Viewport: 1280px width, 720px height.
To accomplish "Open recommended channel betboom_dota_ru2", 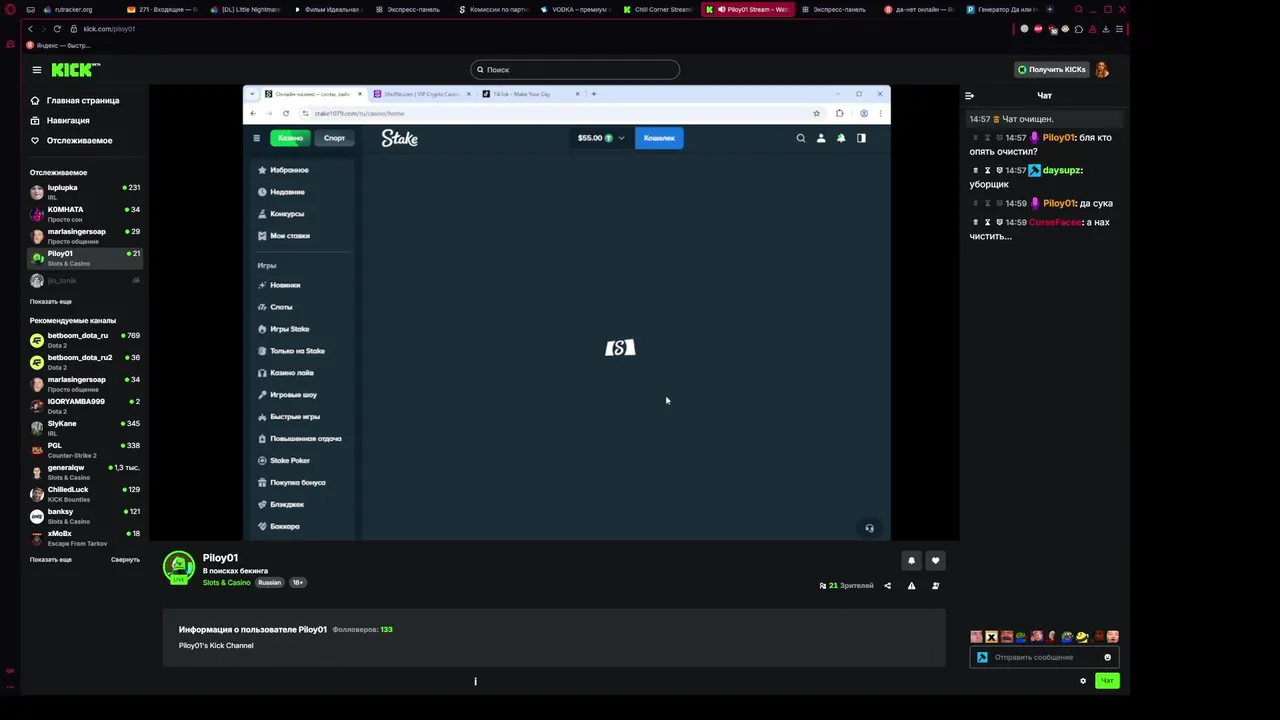I will [x=85, y=362].
